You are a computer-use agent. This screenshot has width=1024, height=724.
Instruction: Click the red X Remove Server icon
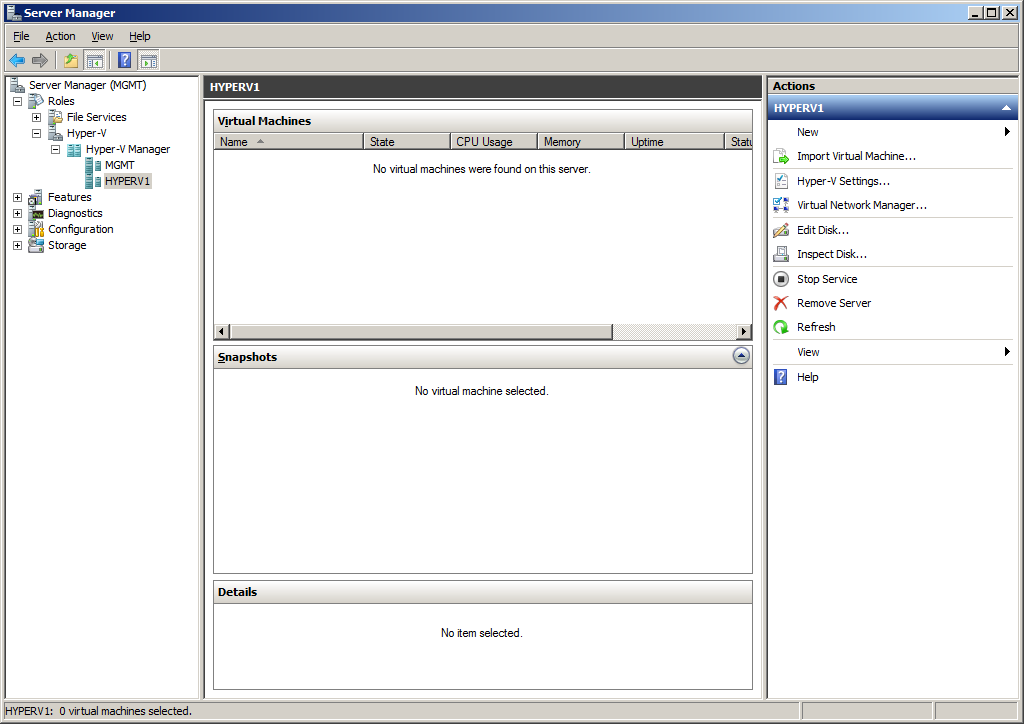pos(781,303)
